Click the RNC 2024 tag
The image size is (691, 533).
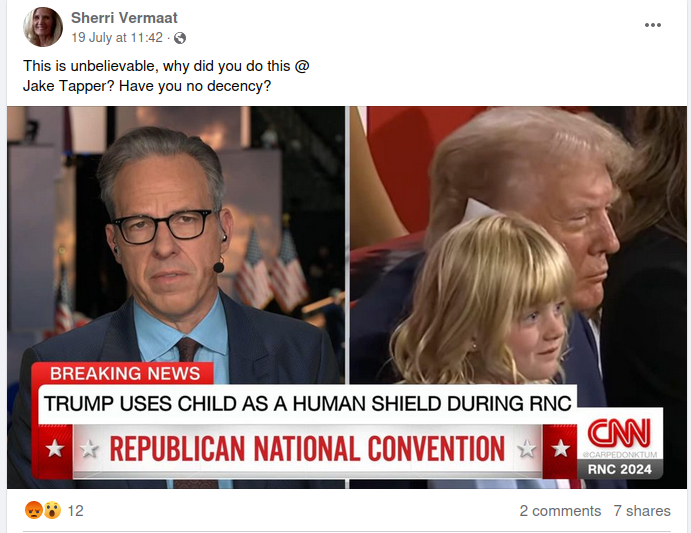tap(618, 468)
